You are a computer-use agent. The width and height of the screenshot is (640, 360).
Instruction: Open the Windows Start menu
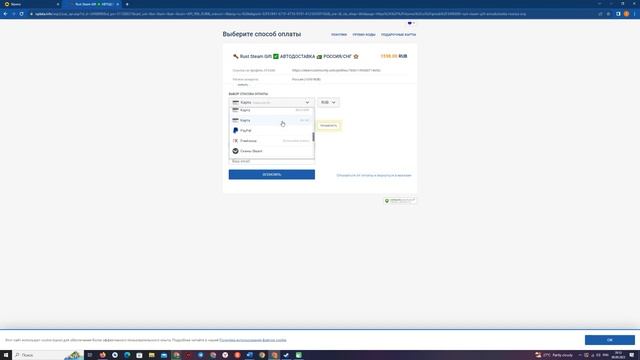(x=6, y=355)
